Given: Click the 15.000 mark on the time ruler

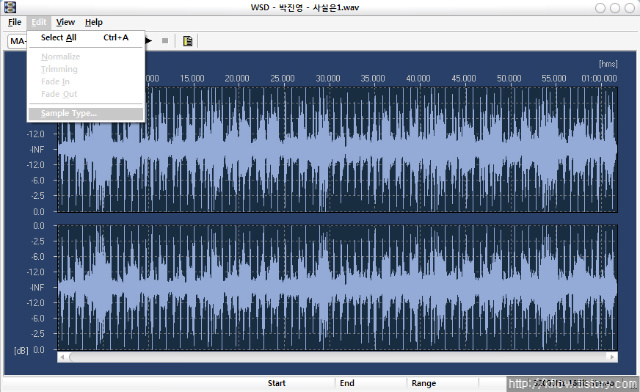Looking at the screenshot, I should point(192,78).
